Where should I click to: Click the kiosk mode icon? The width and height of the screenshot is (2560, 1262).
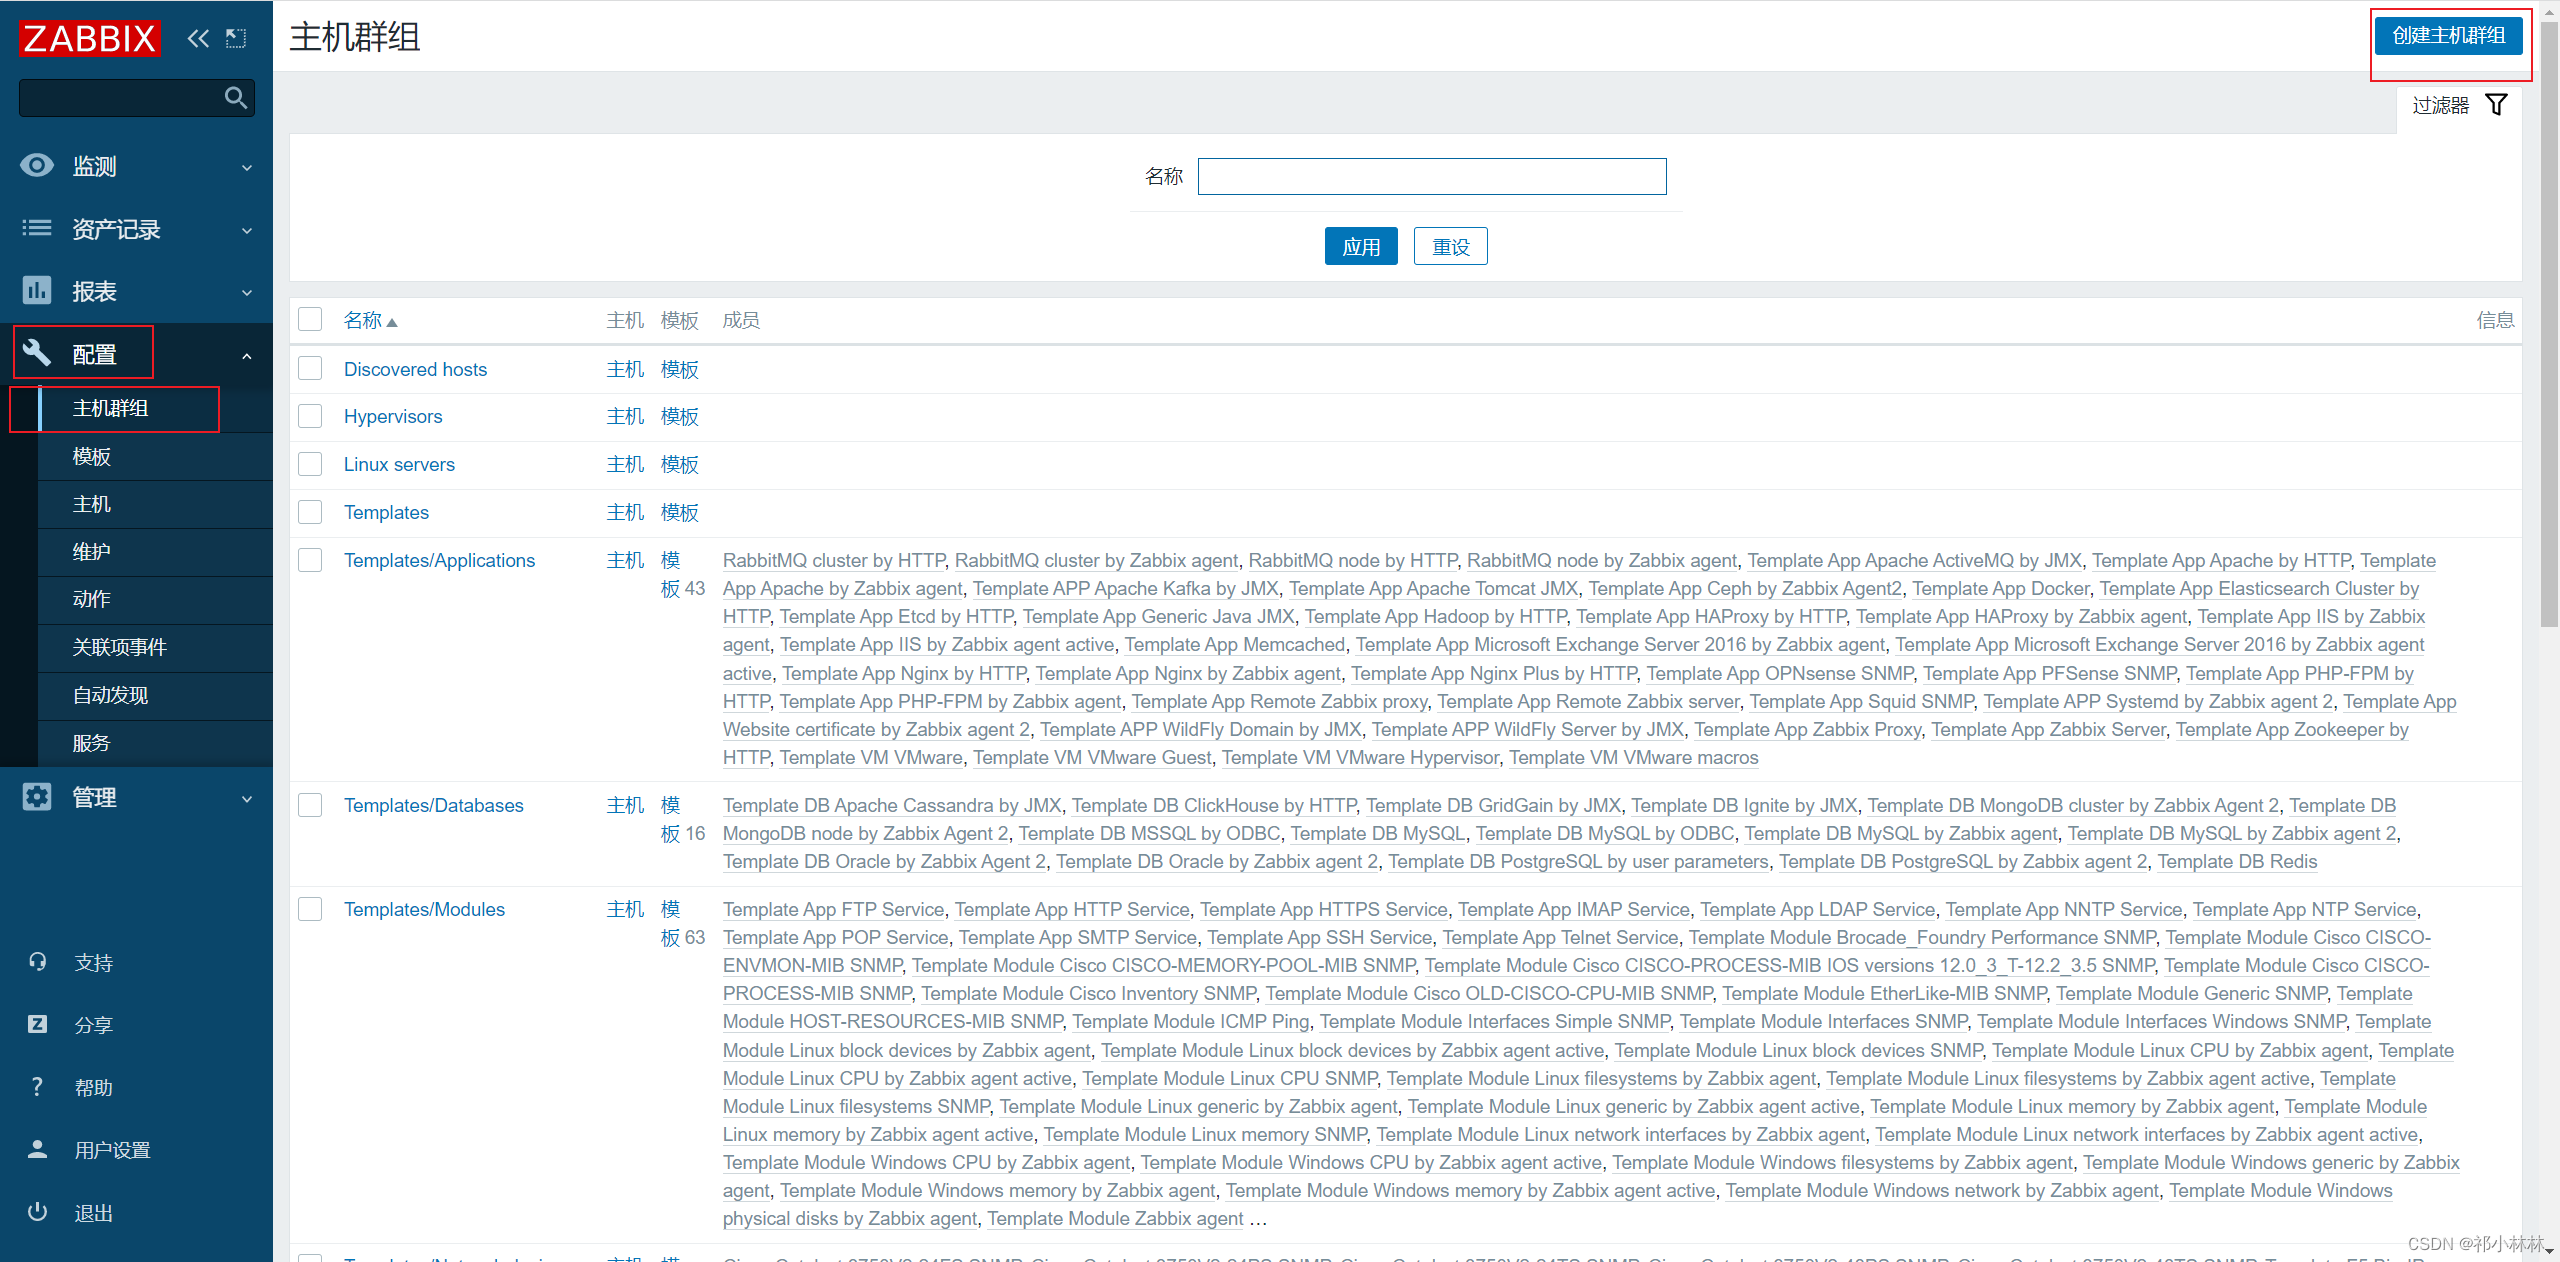click(236, 38)
